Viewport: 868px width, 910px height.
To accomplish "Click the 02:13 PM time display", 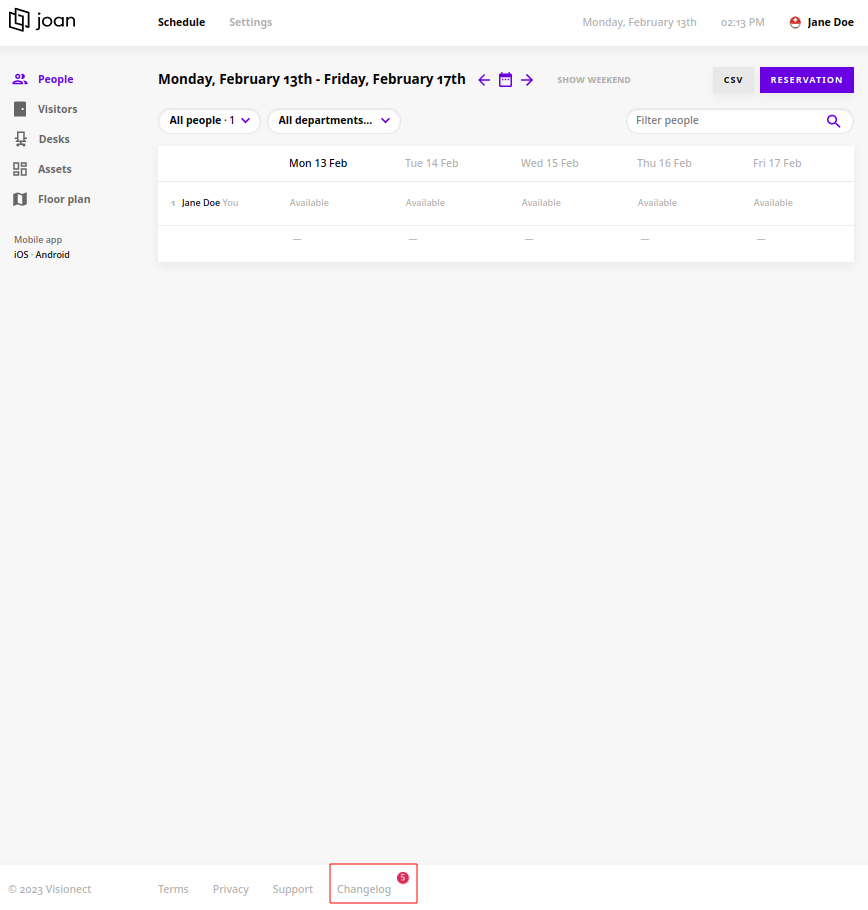I will point(743,22).
